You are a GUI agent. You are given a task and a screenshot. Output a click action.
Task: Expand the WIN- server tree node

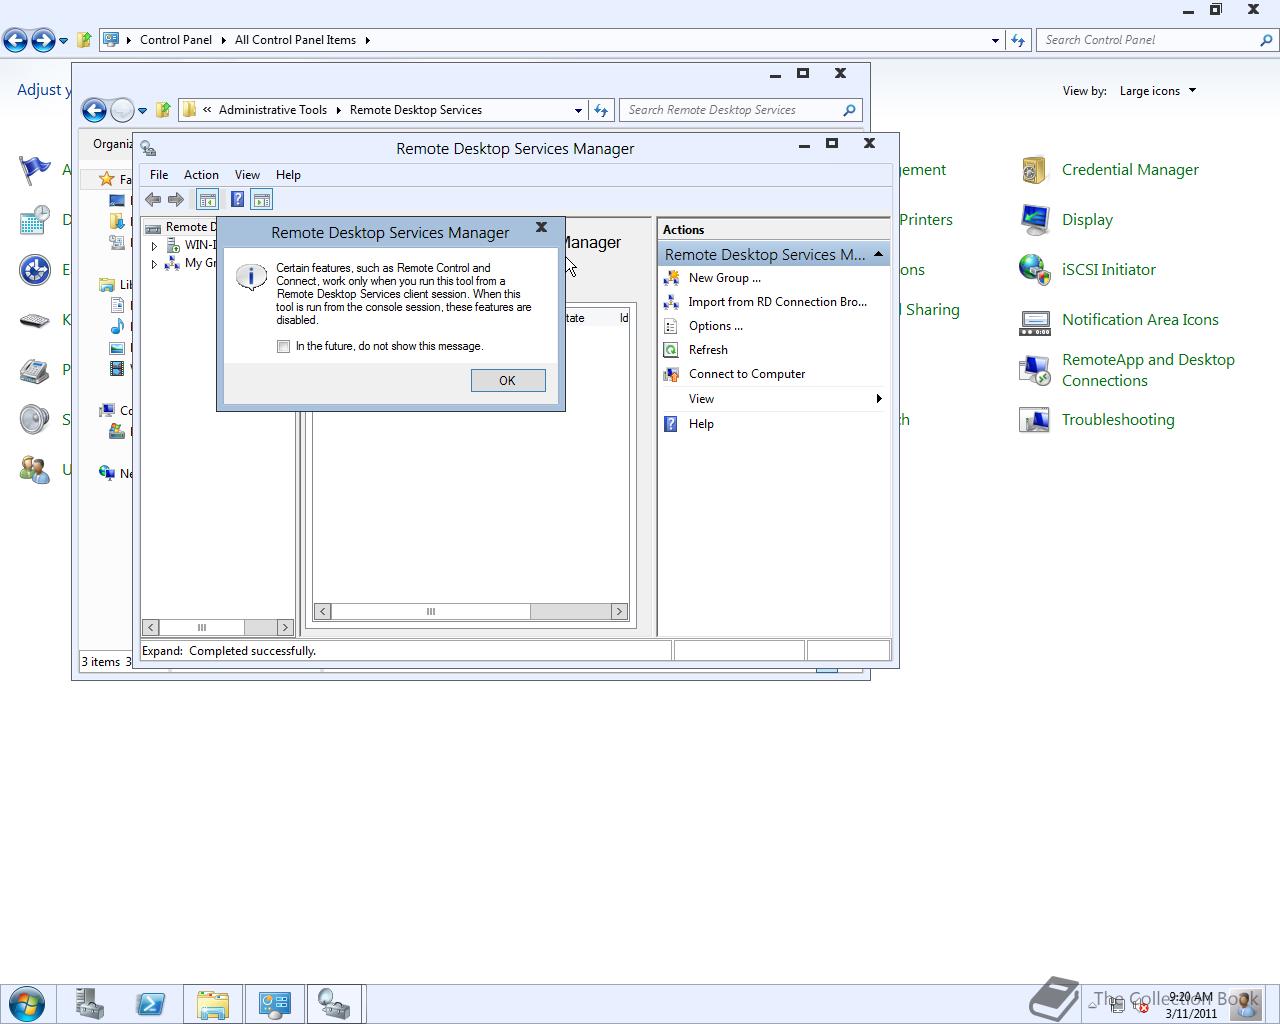point(154,245)
